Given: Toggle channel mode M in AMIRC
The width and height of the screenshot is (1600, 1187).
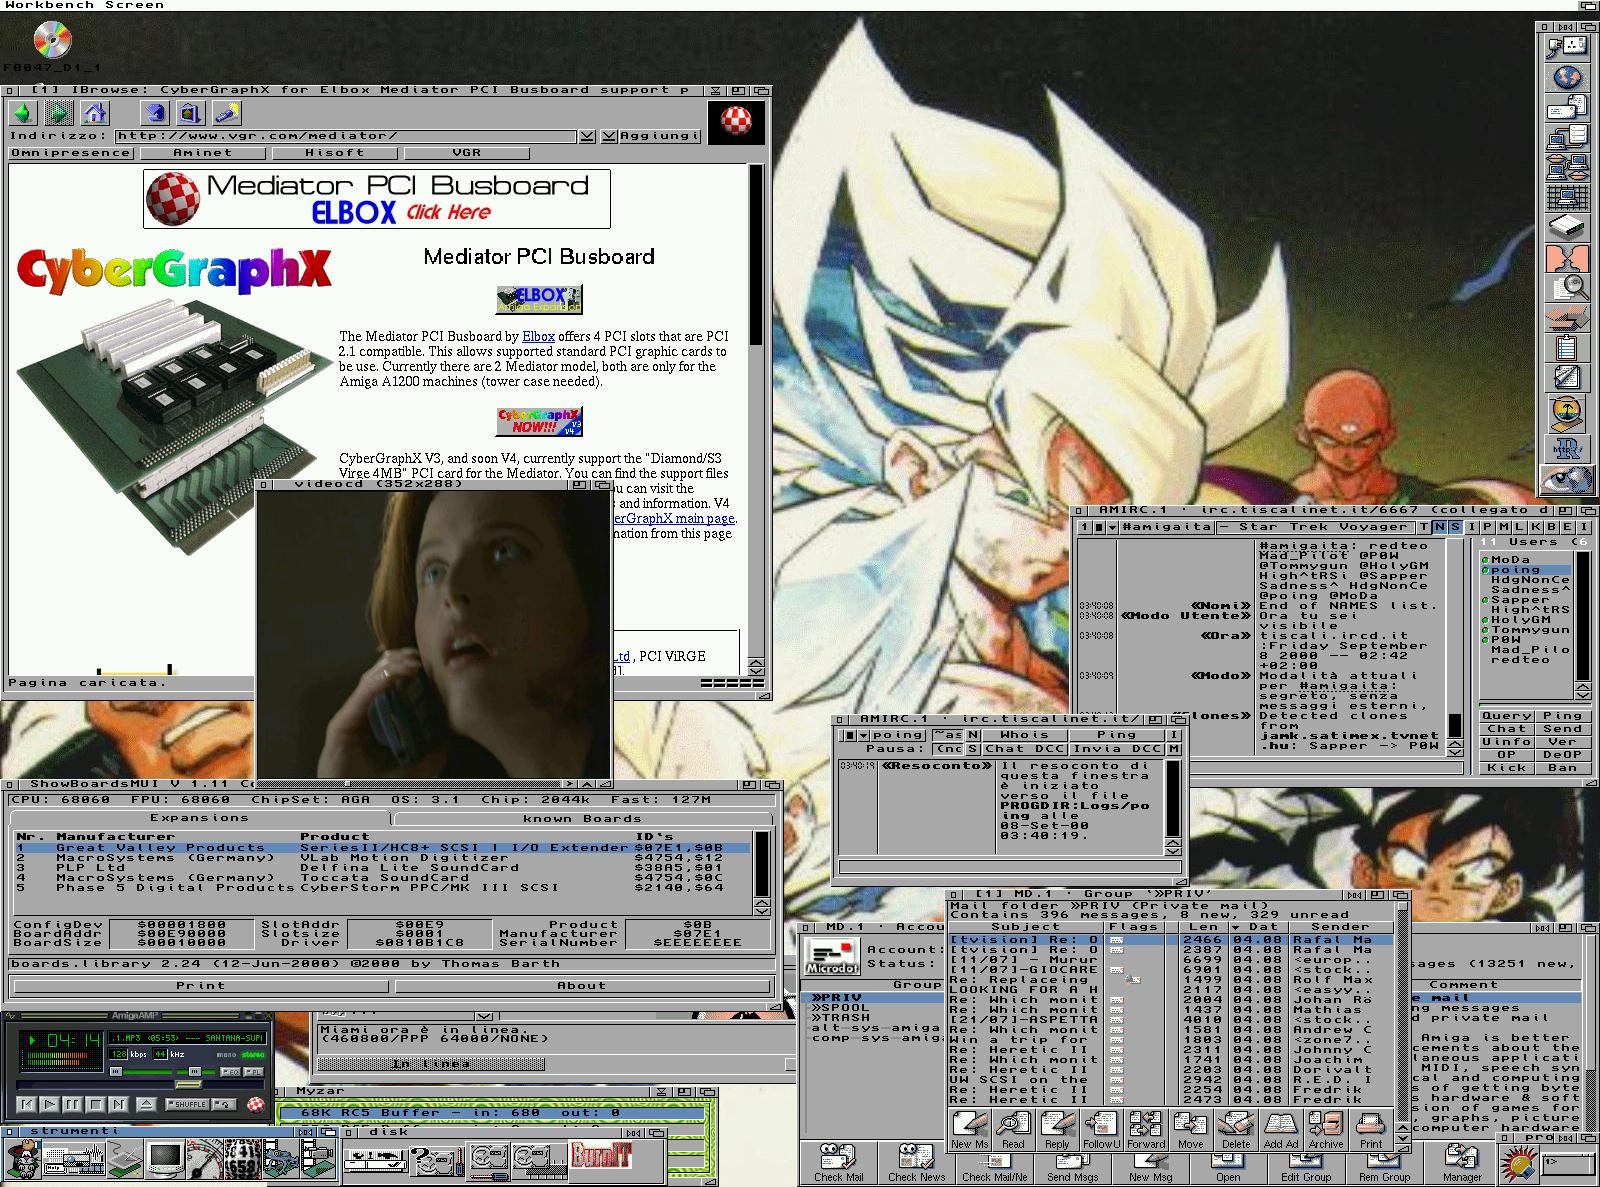Looking at the screenshot, I should click(1503, 527).
